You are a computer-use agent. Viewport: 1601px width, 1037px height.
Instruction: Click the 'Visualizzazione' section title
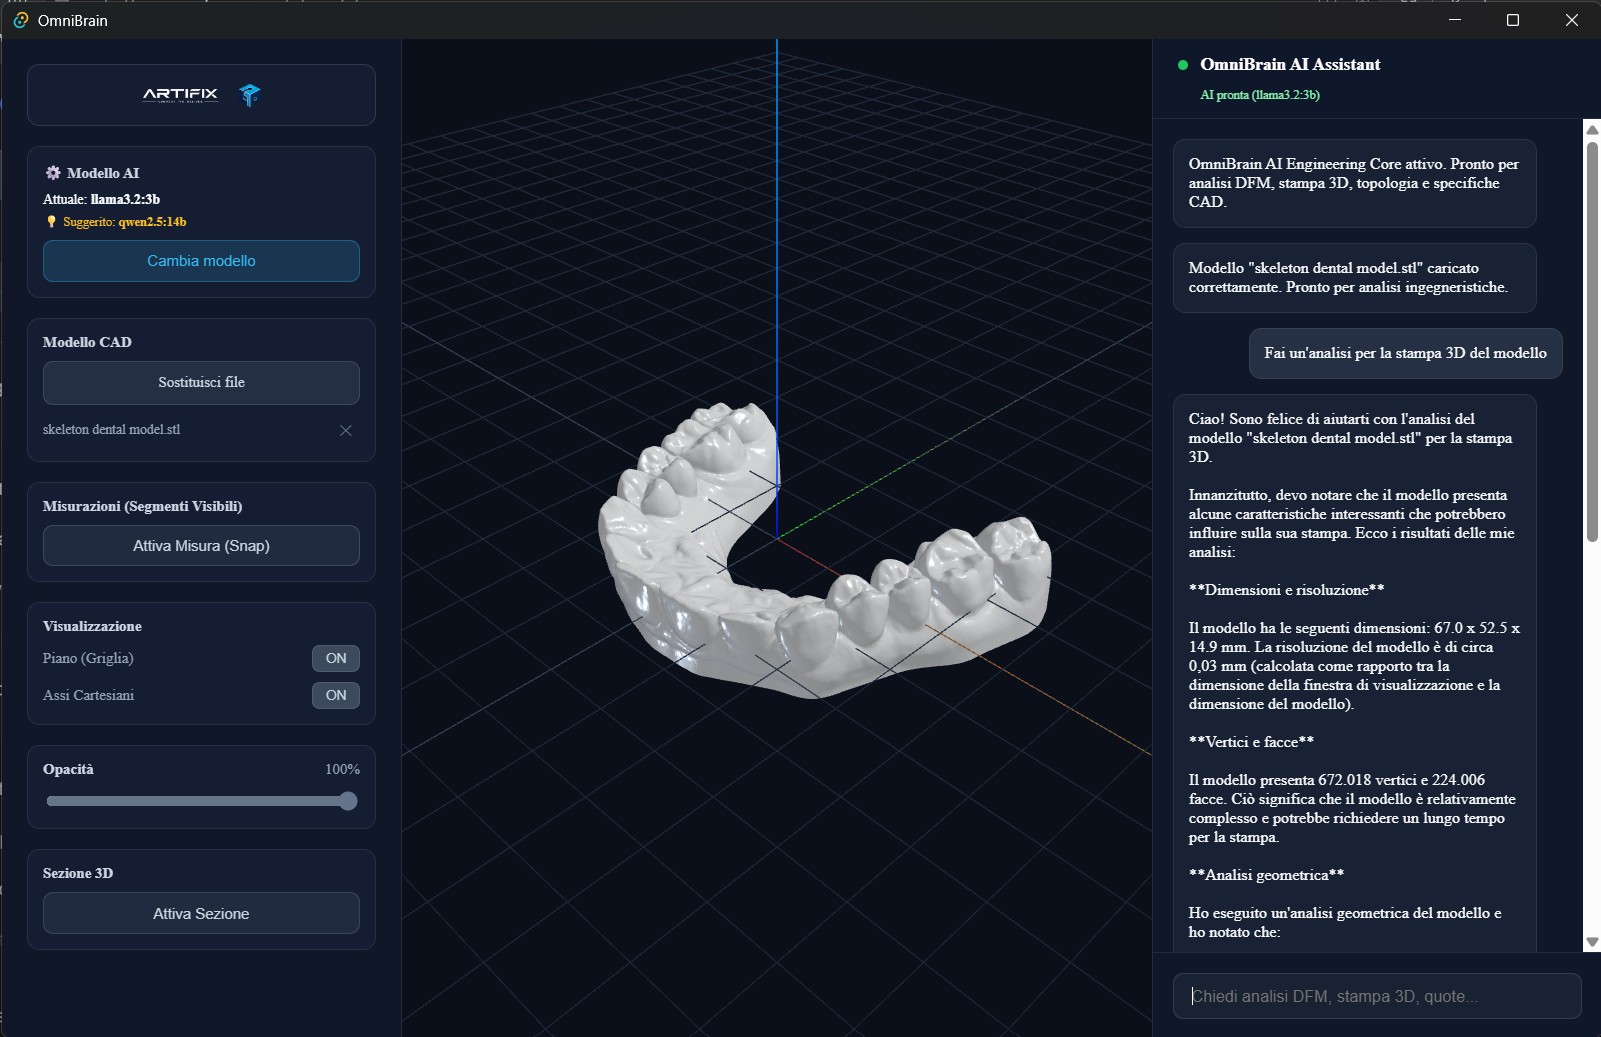[92, 626]
